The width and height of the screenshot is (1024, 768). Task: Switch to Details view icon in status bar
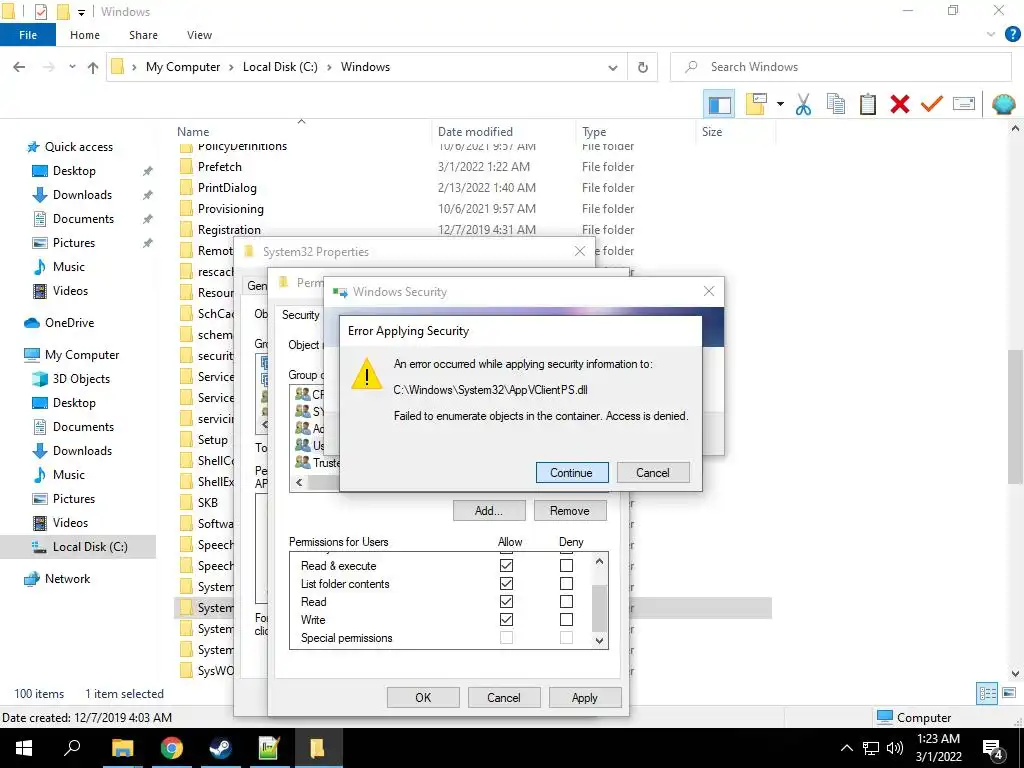(987, 694)
